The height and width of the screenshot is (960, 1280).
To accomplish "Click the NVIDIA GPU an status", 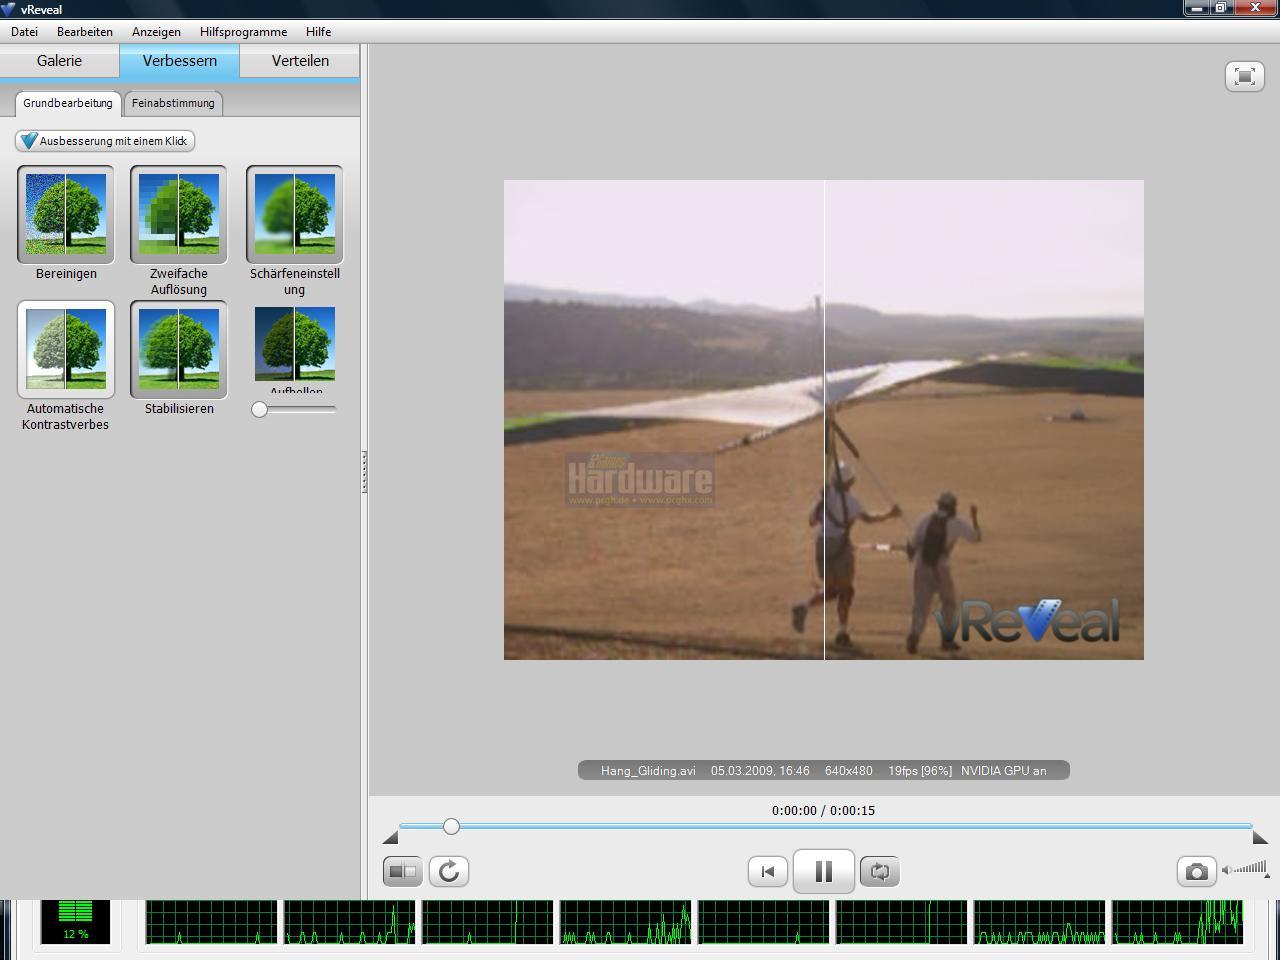I will tap(1004, 771).
